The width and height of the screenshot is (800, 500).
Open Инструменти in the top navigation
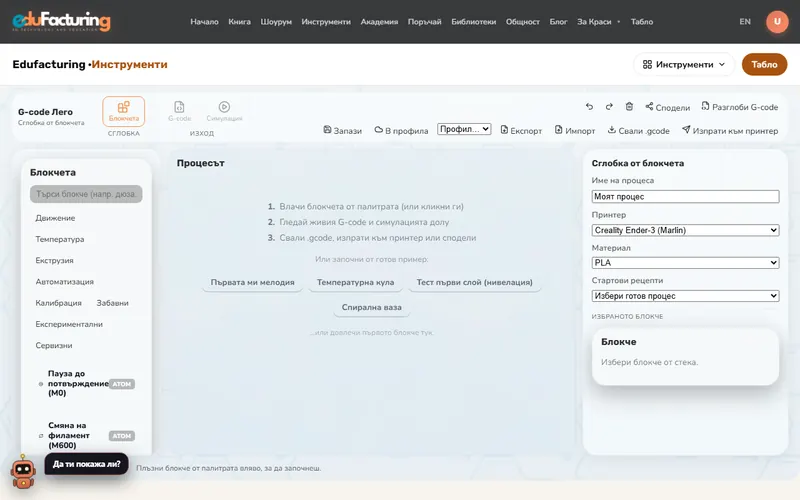pyautogui.click(x=326, y=21)
